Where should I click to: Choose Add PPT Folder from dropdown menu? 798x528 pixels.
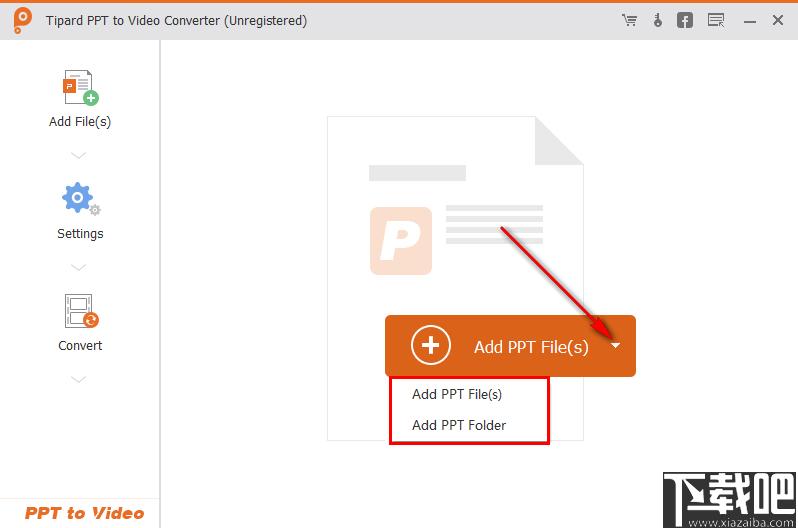click(x=459, y=425)
